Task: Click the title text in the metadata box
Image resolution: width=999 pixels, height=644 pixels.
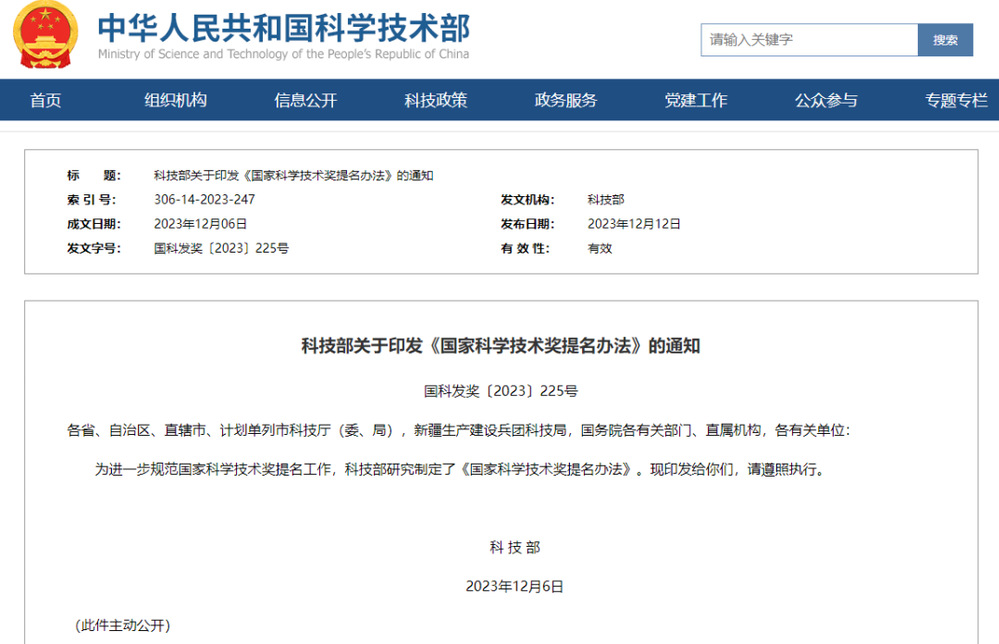Action: (294, 175)
